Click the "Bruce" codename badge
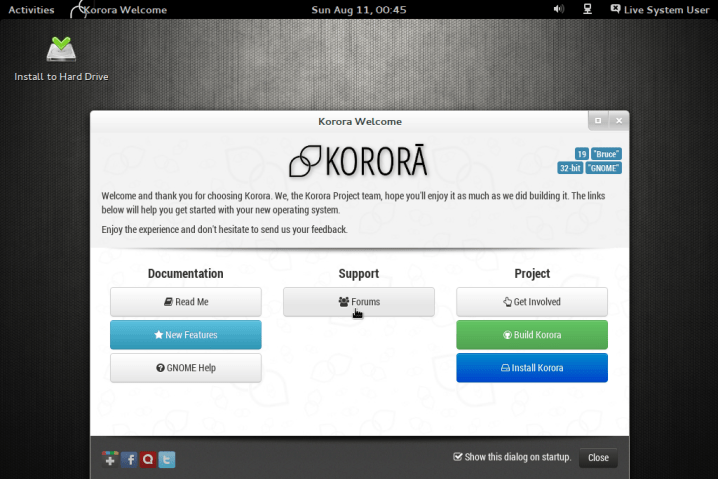Screen dimensions: 718x479 (606, 154)
